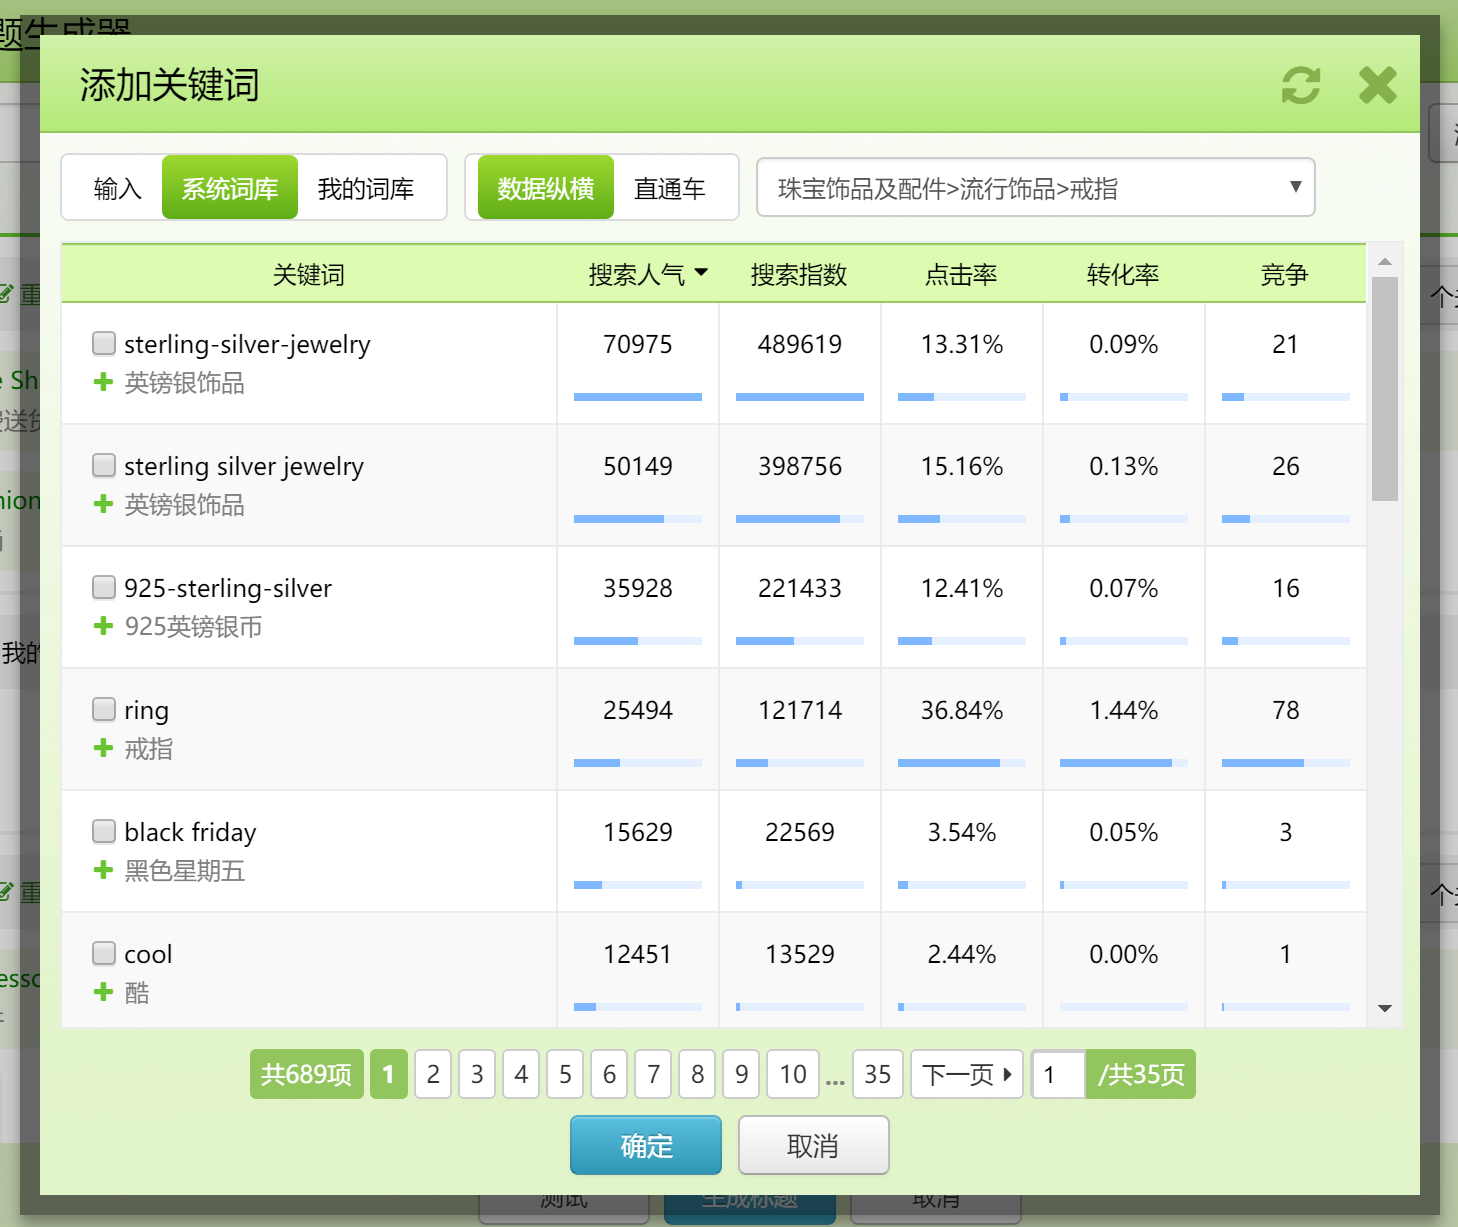Open the 珠宝饰品及配件 category dropdown
Screen dimensions: 1458x1227
pyautogui.click(x=1036, y=187)
